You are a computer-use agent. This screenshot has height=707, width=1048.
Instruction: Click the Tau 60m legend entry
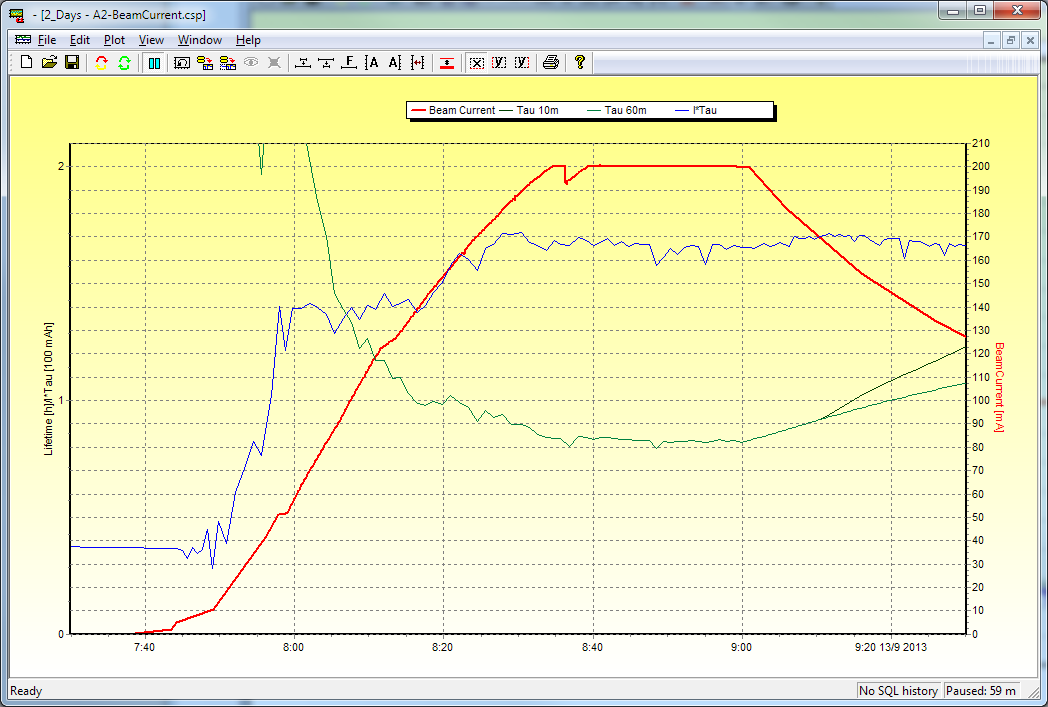coord(625,110)
